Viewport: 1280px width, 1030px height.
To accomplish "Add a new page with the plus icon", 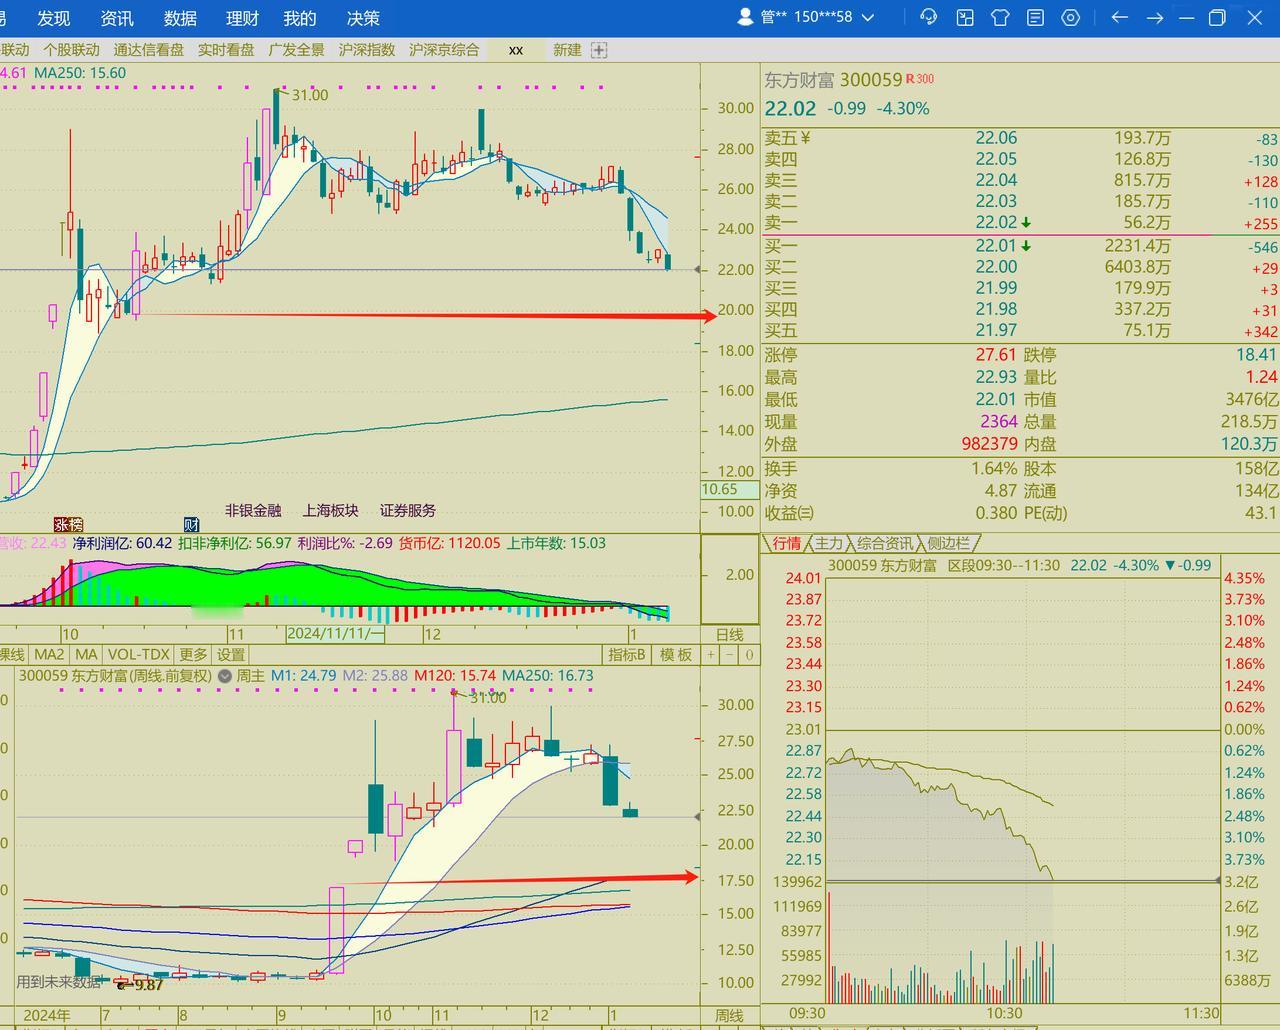I will [599, 50].
